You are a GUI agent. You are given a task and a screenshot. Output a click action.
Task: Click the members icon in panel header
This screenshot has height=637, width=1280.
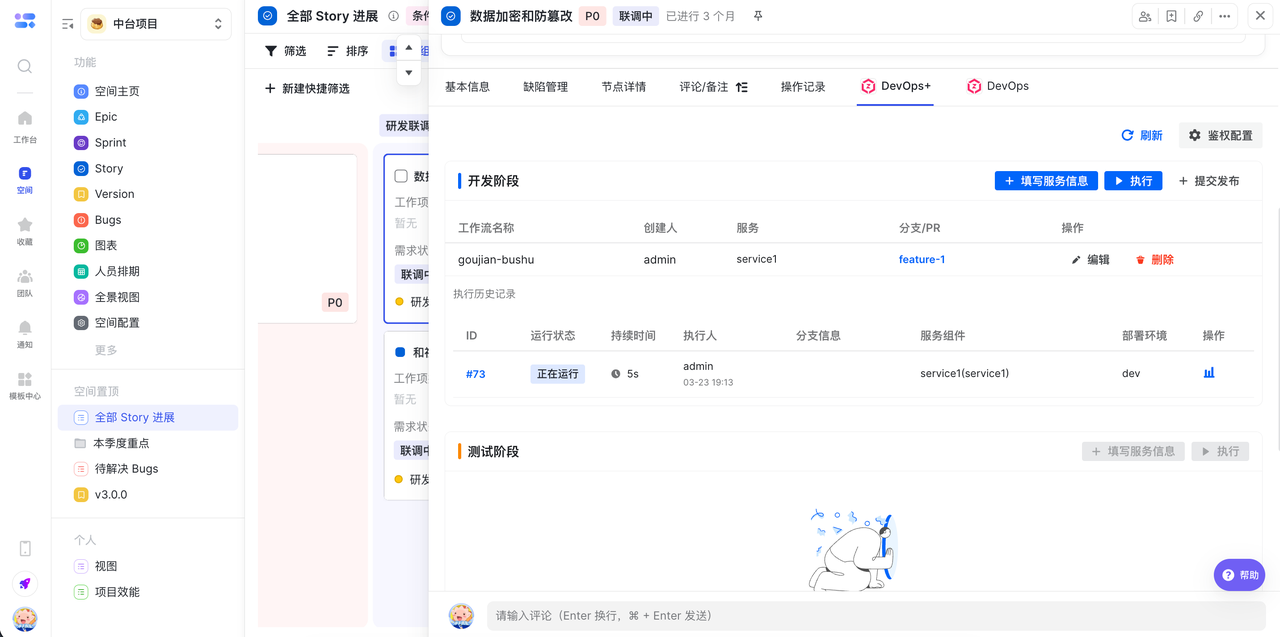[x=1145, y=16]
